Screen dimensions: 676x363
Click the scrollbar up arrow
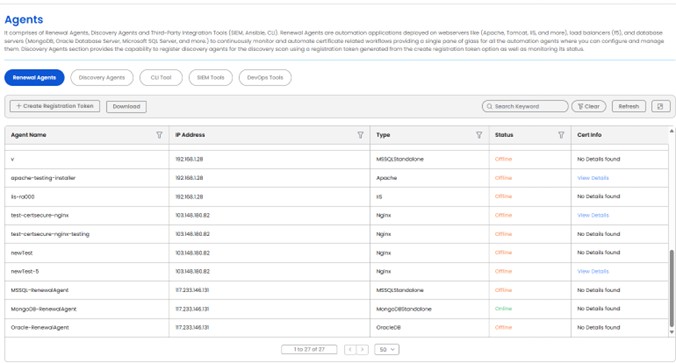point(671,131)
